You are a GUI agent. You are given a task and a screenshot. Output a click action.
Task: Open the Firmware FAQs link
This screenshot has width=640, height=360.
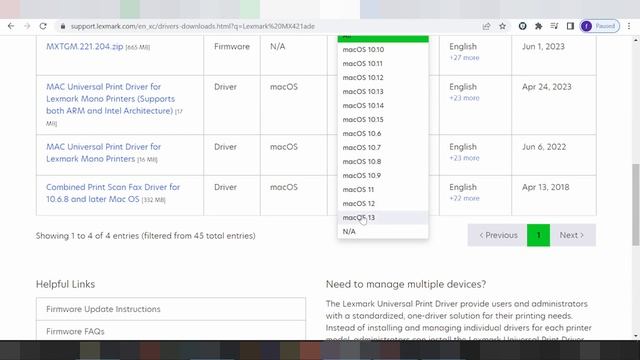point(75,331)
